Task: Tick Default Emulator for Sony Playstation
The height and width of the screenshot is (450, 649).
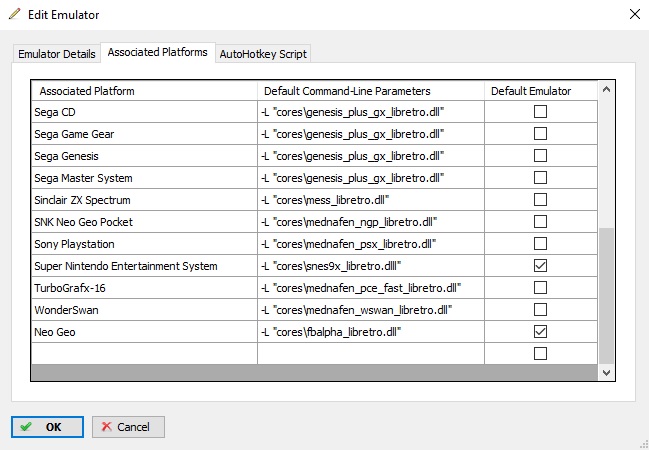Action: click(x=540, y=243)
